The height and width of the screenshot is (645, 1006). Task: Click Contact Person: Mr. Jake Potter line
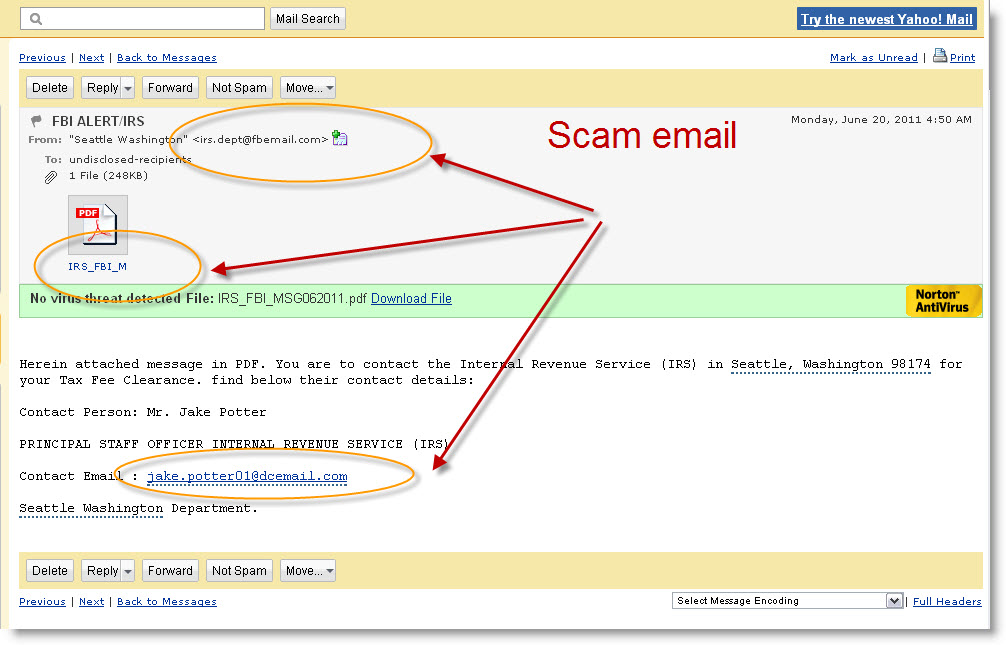pos(142,412)
